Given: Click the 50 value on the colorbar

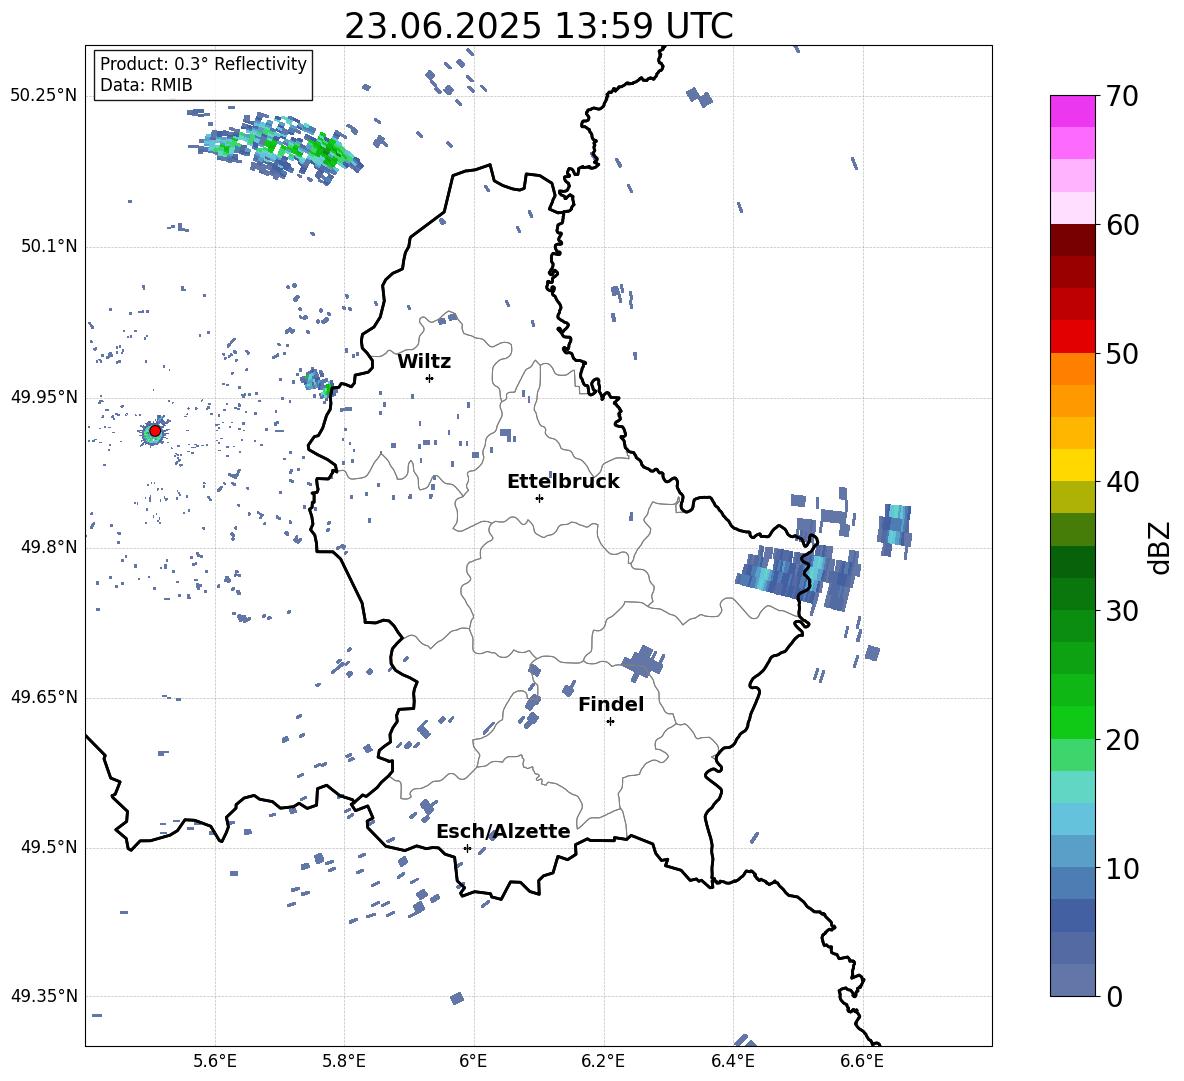Looking at the screenshot, I should click(x=1122, y=354).
